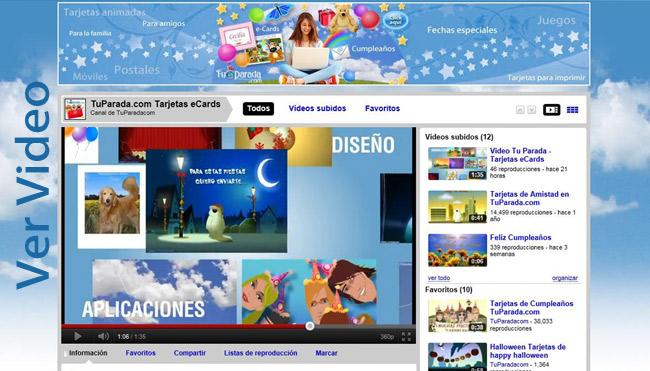
Task: Click the sunflower Feliz Cumpleaños thumbnail
Action: [x=457, y=250]
